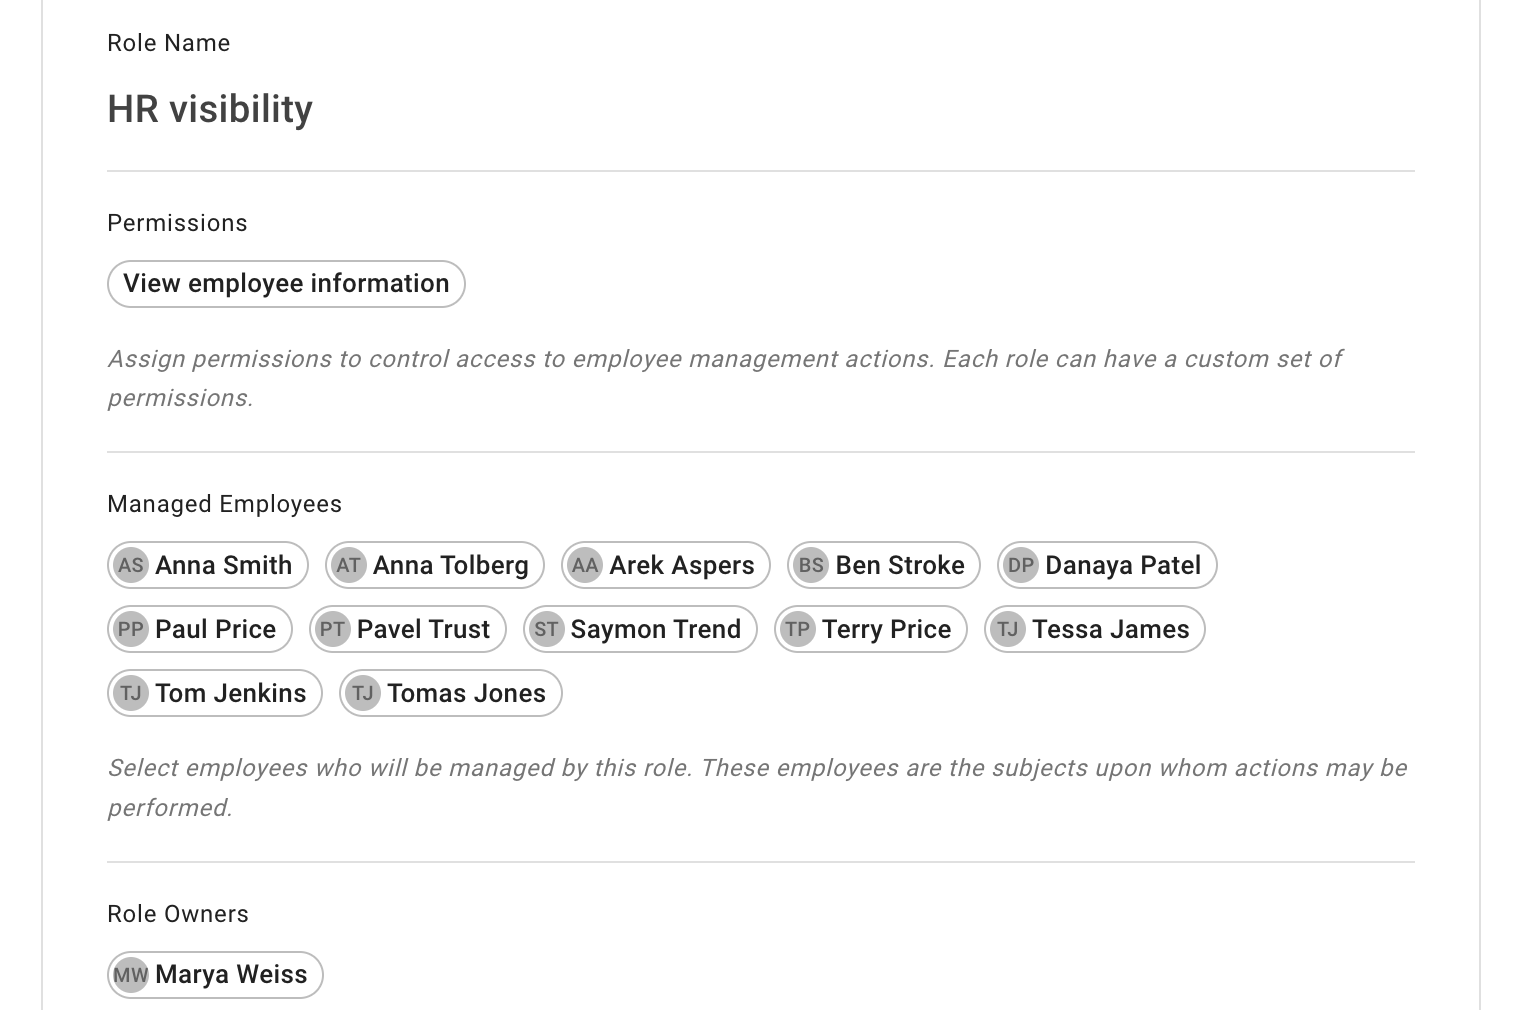Select the Paul Price employee chip

(198, 629)
